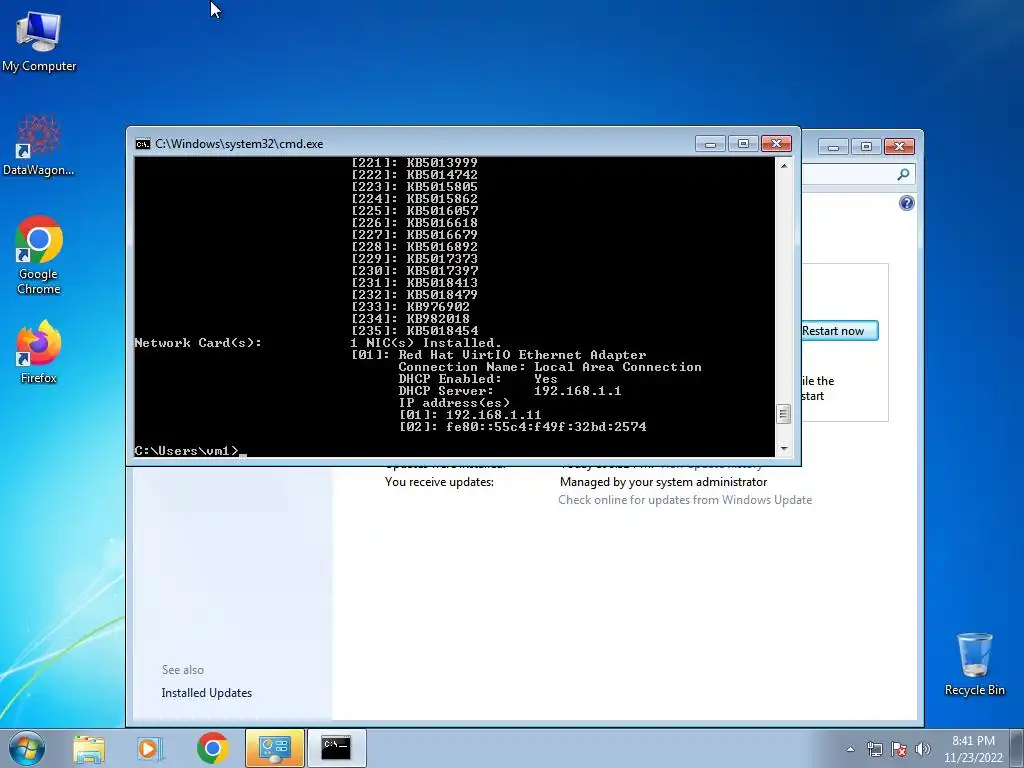Select the cmd.exe taskbar button
This screenshot has height=768, width=1024.
pyautogui.click(x=336, y=748)
